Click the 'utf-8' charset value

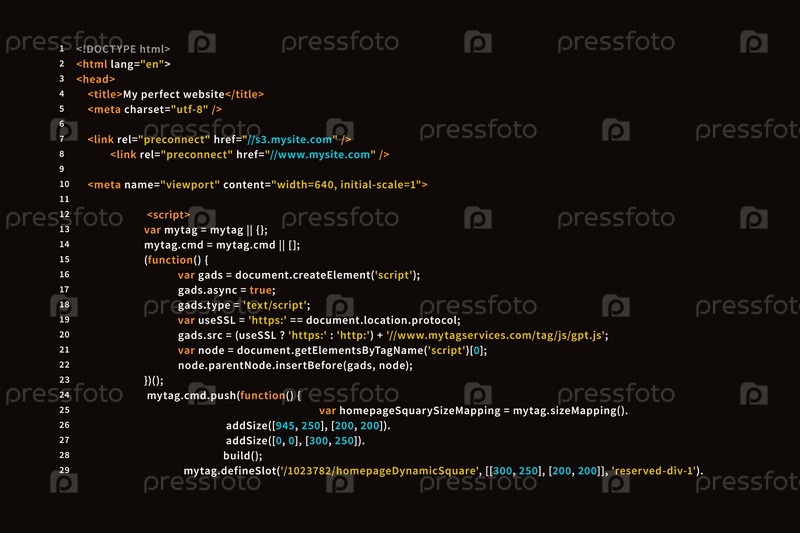189,109
